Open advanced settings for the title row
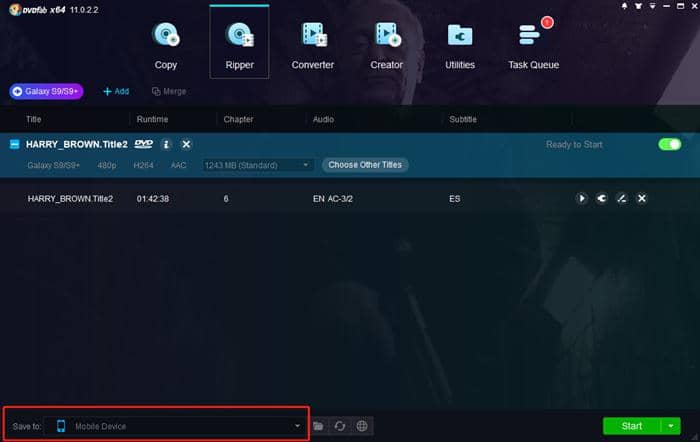The image size is (700, 442). tap(601, 198)
